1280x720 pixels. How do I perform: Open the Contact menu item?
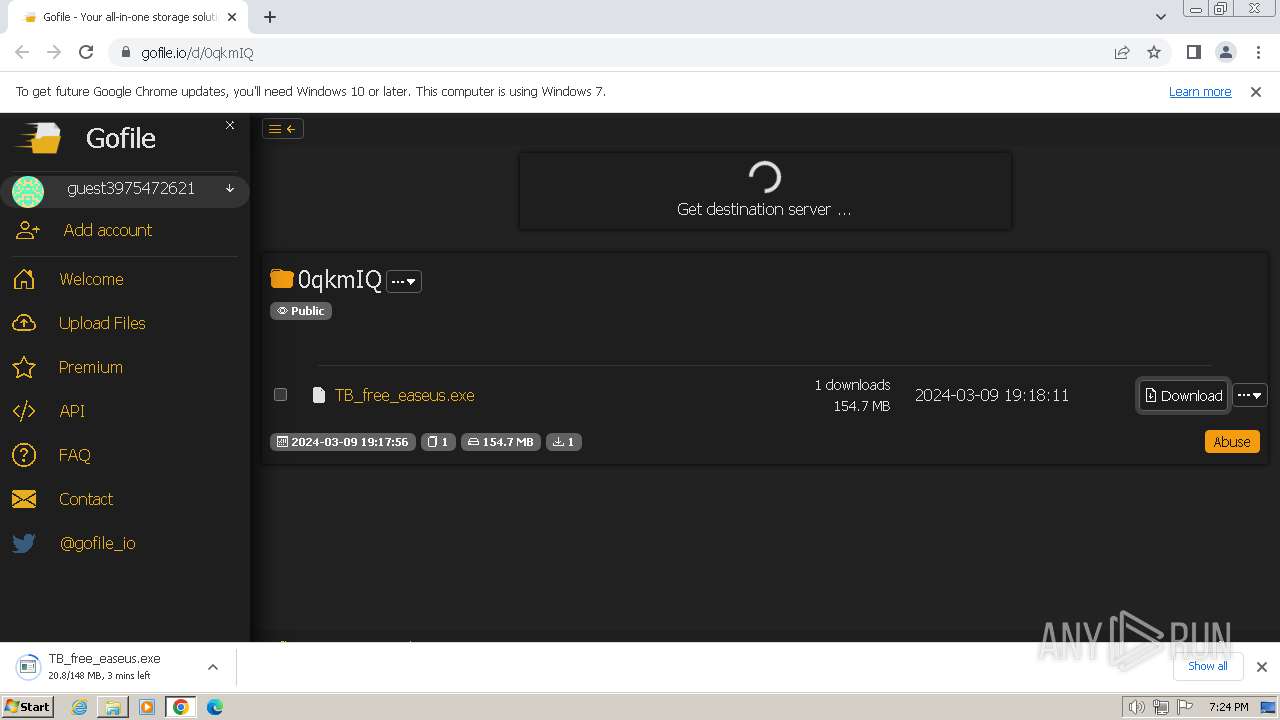point(86,499)
